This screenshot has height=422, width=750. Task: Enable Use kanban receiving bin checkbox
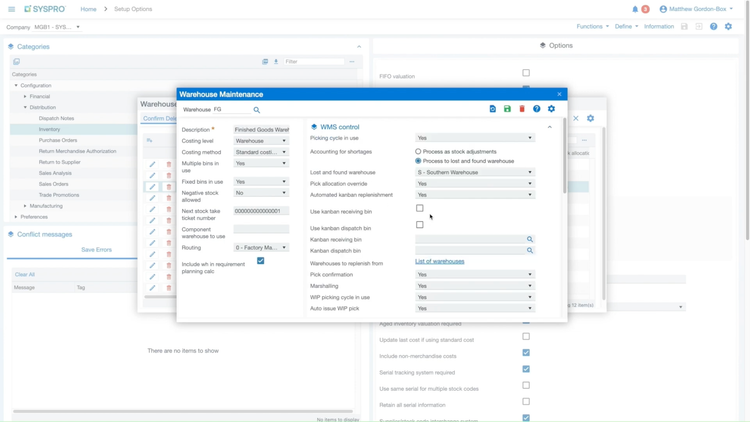[x=419, y=208]
